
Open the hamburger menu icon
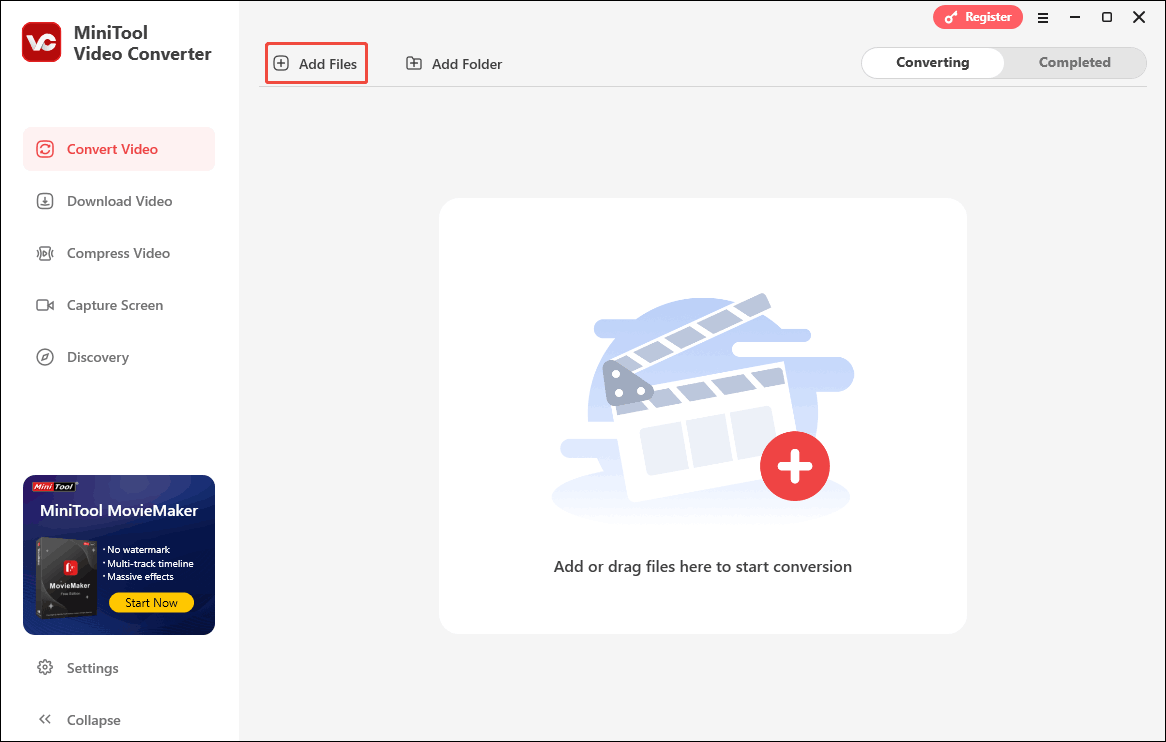pos(1043,18)
